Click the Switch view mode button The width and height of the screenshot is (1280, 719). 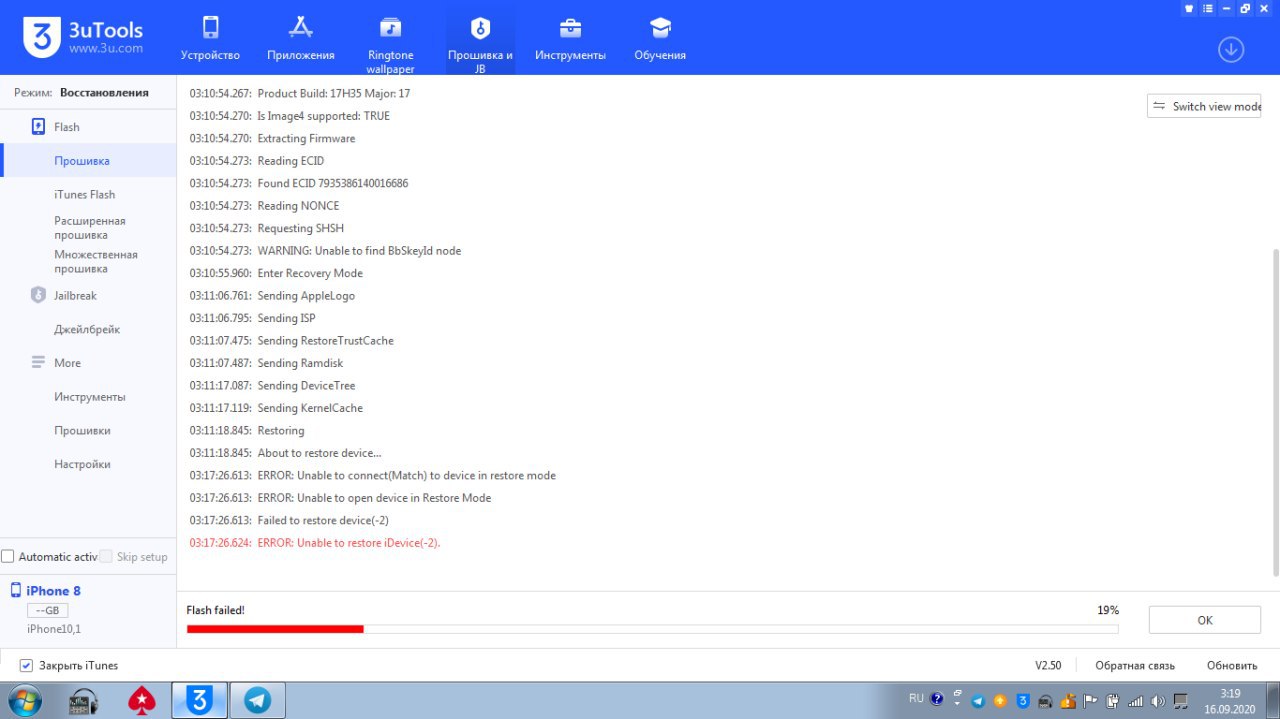[1204, 106]
